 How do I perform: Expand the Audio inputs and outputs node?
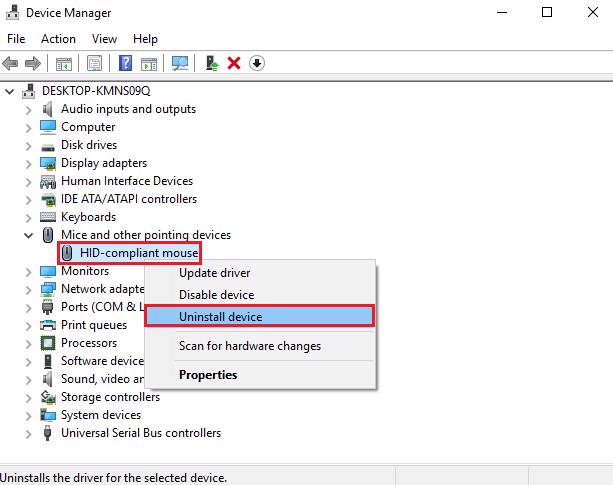[x=27, y=109]
